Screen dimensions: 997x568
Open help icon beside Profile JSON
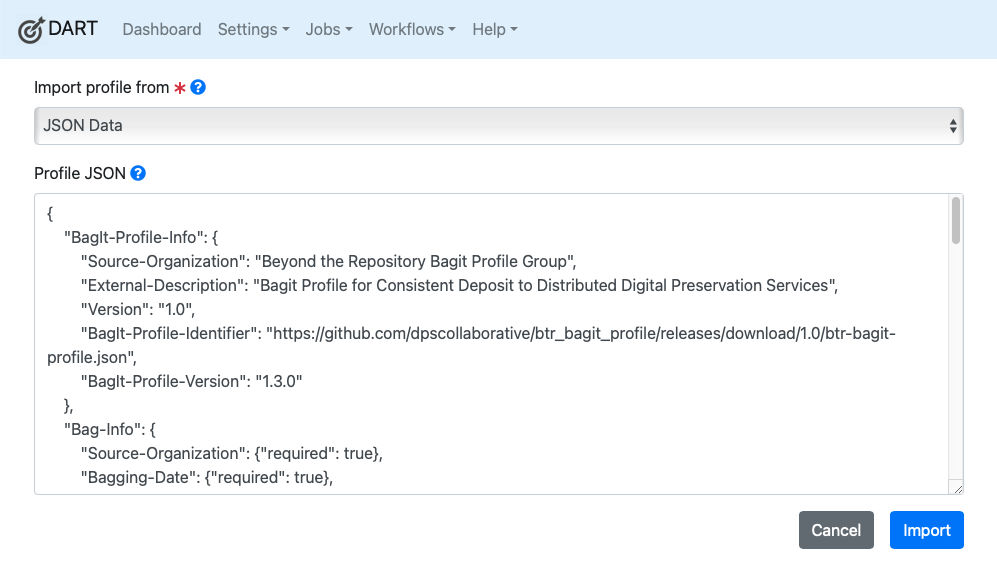click(x=138, y=173)
